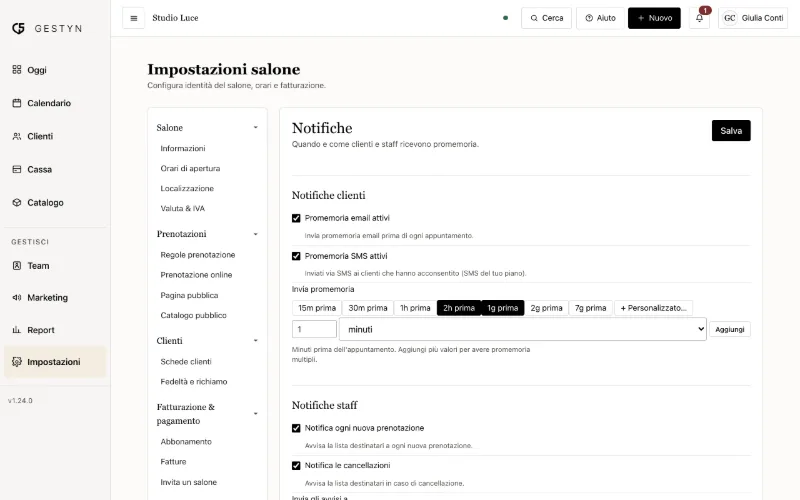
Task: Click the v1.24.0 version label
Action: [x=20, y=401]
